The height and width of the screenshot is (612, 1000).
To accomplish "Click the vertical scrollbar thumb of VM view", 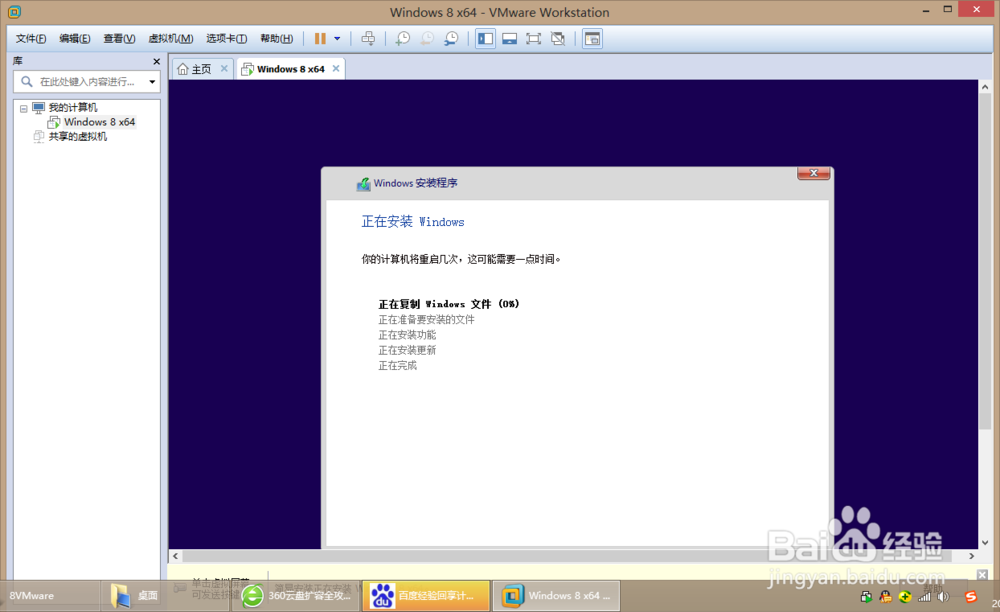I will click(x=985, y=261).
